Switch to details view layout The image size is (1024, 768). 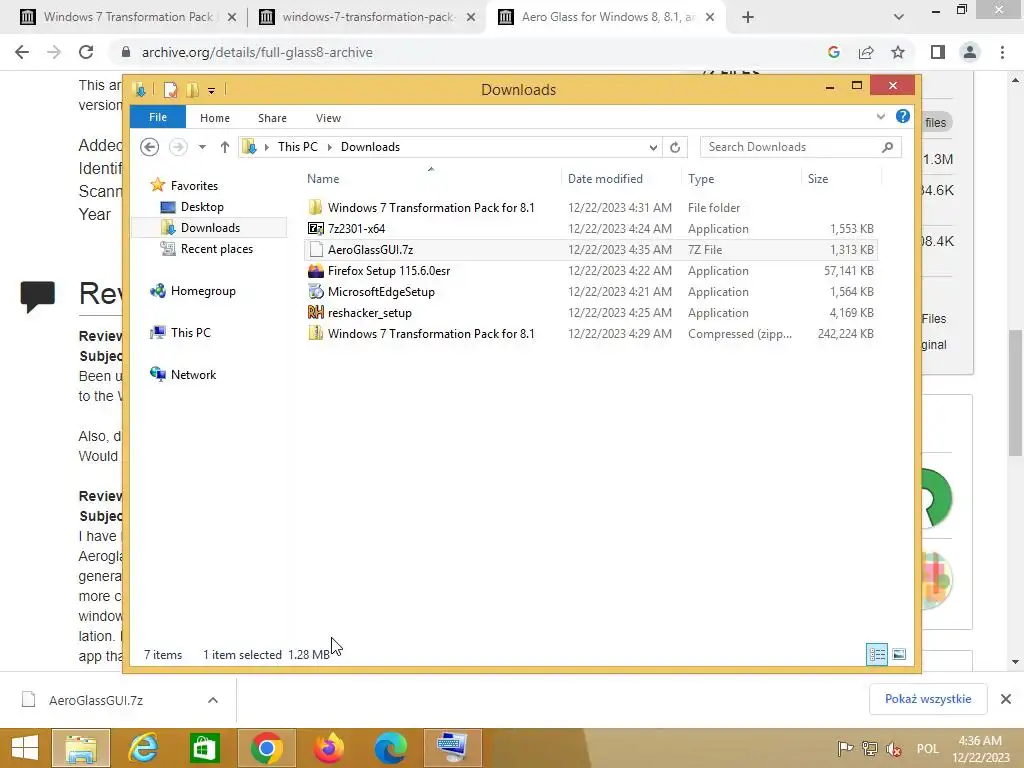876,654
